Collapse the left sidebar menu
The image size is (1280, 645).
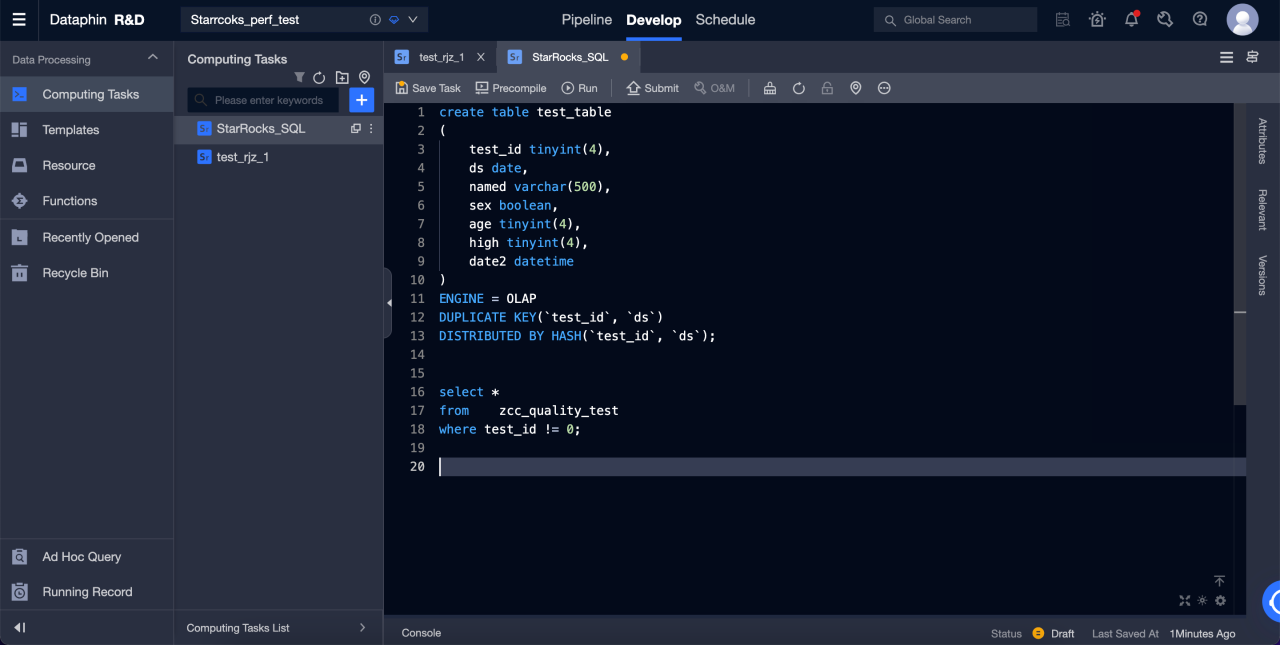[x=19, y=628]
